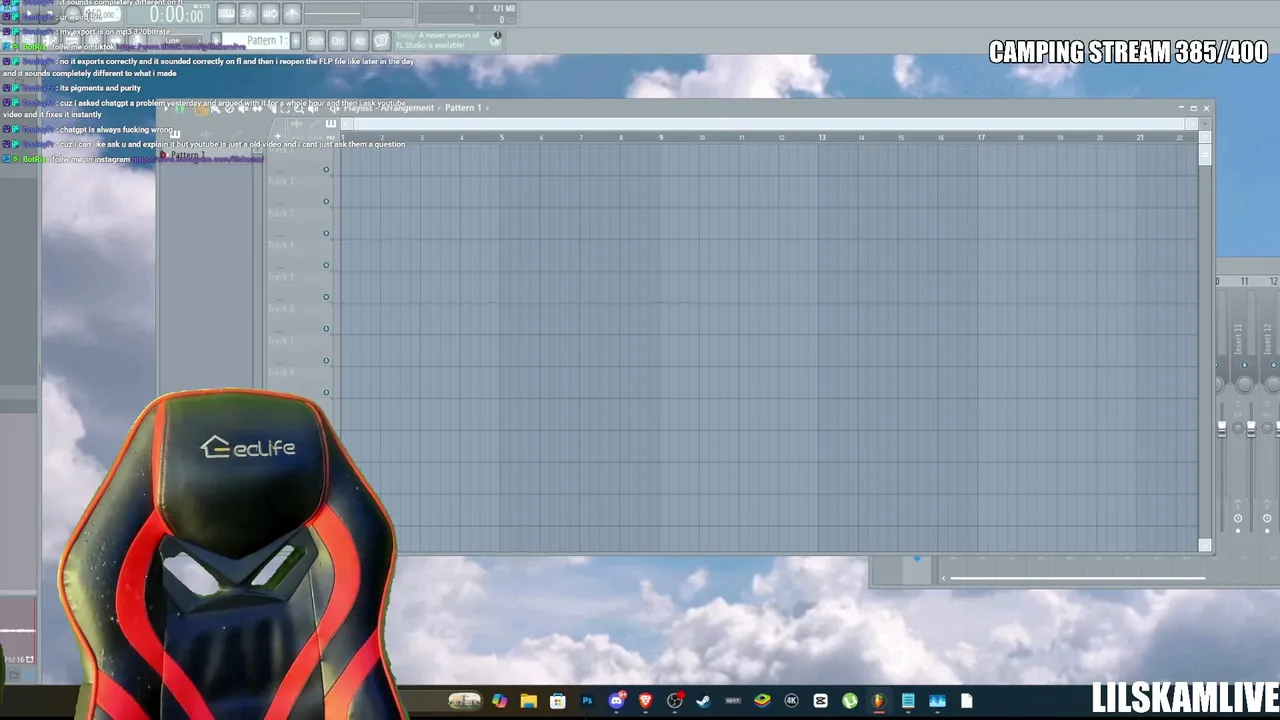
Task: Jump to bar 17 on the Playlist ruler
Action: [981, 137]
